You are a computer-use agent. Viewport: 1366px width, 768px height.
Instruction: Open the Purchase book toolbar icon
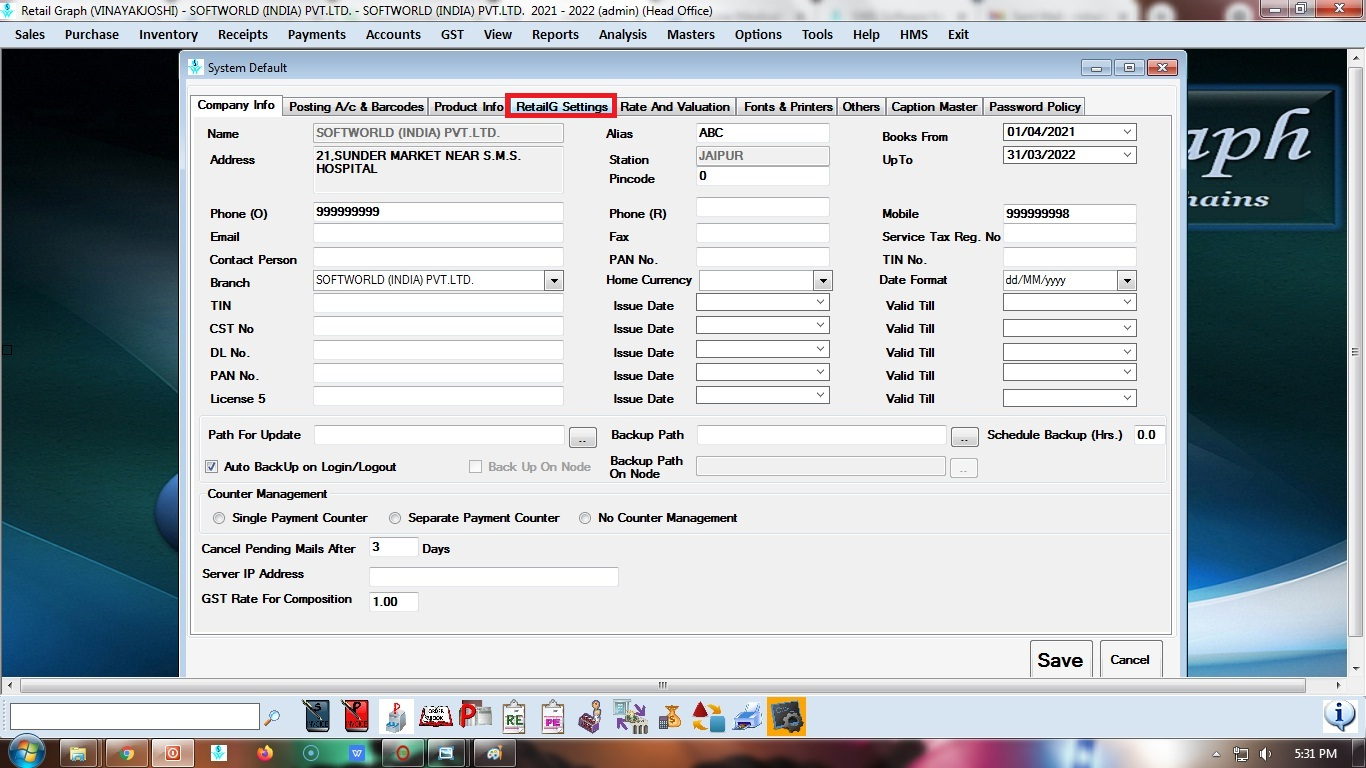pyautogui.click(x=356, y=716)
